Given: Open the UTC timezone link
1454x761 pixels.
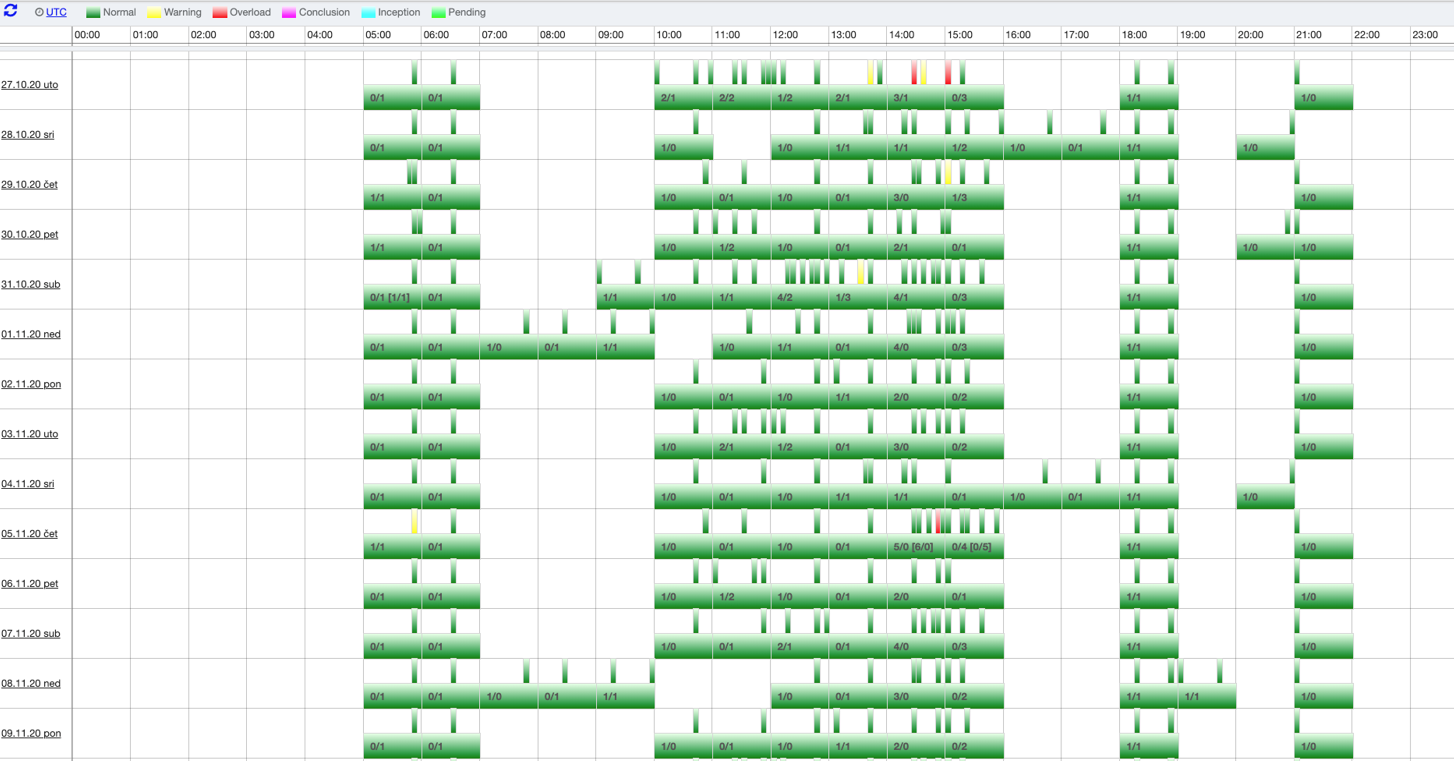Looking at the screenshot, I should tap(57, 13).
